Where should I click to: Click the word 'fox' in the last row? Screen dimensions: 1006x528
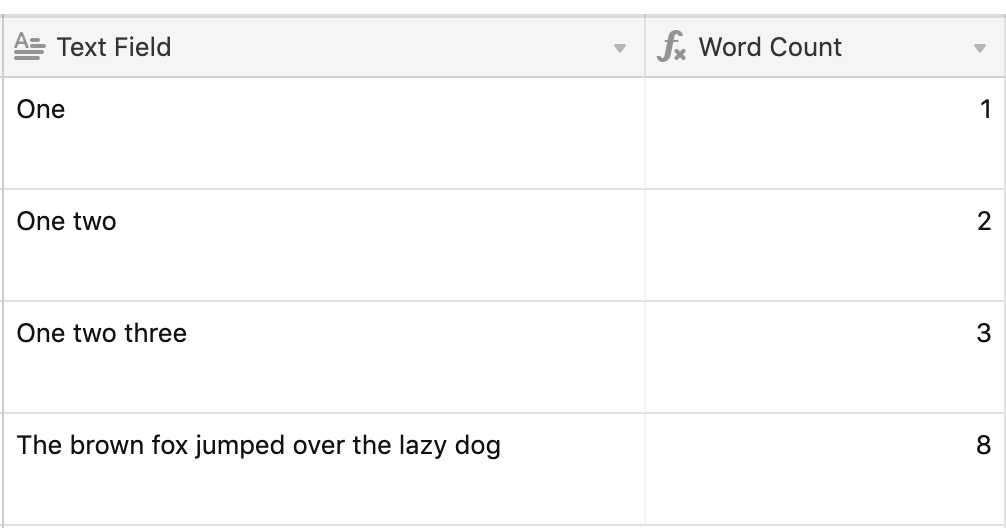pyautogui.click(x=169, y=445)
